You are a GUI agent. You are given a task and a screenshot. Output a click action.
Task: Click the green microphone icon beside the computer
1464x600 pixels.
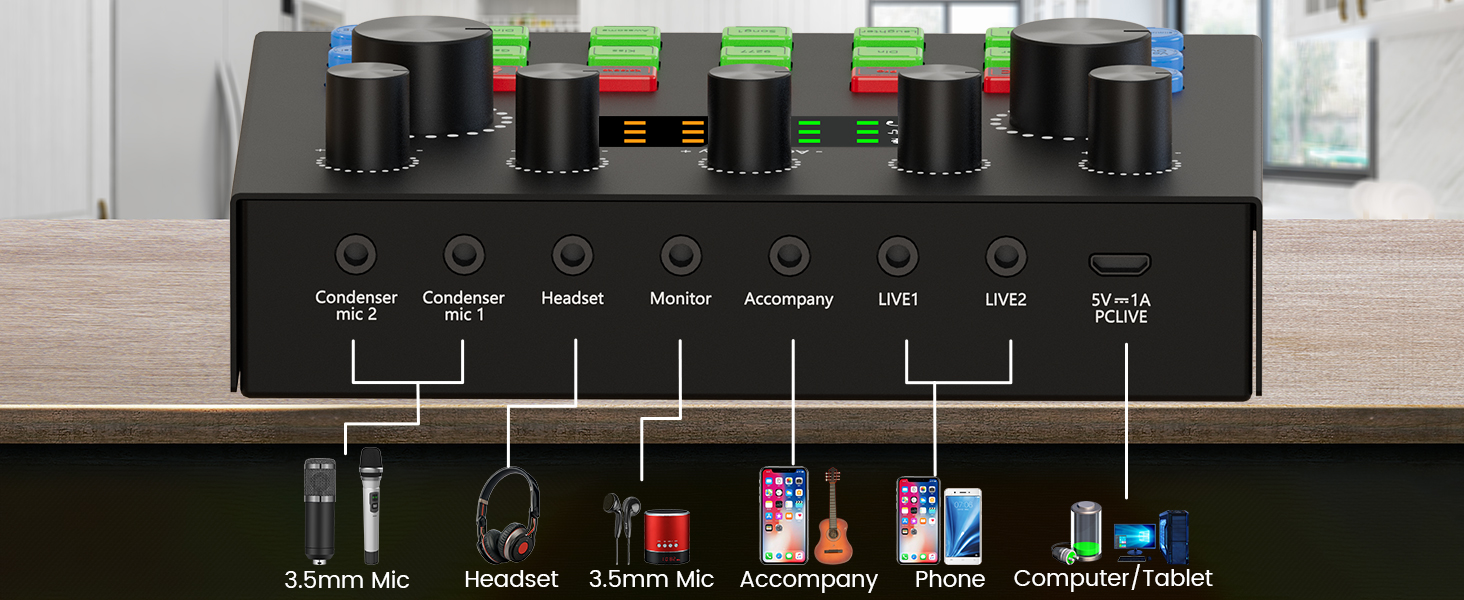tap(1078, 525)
